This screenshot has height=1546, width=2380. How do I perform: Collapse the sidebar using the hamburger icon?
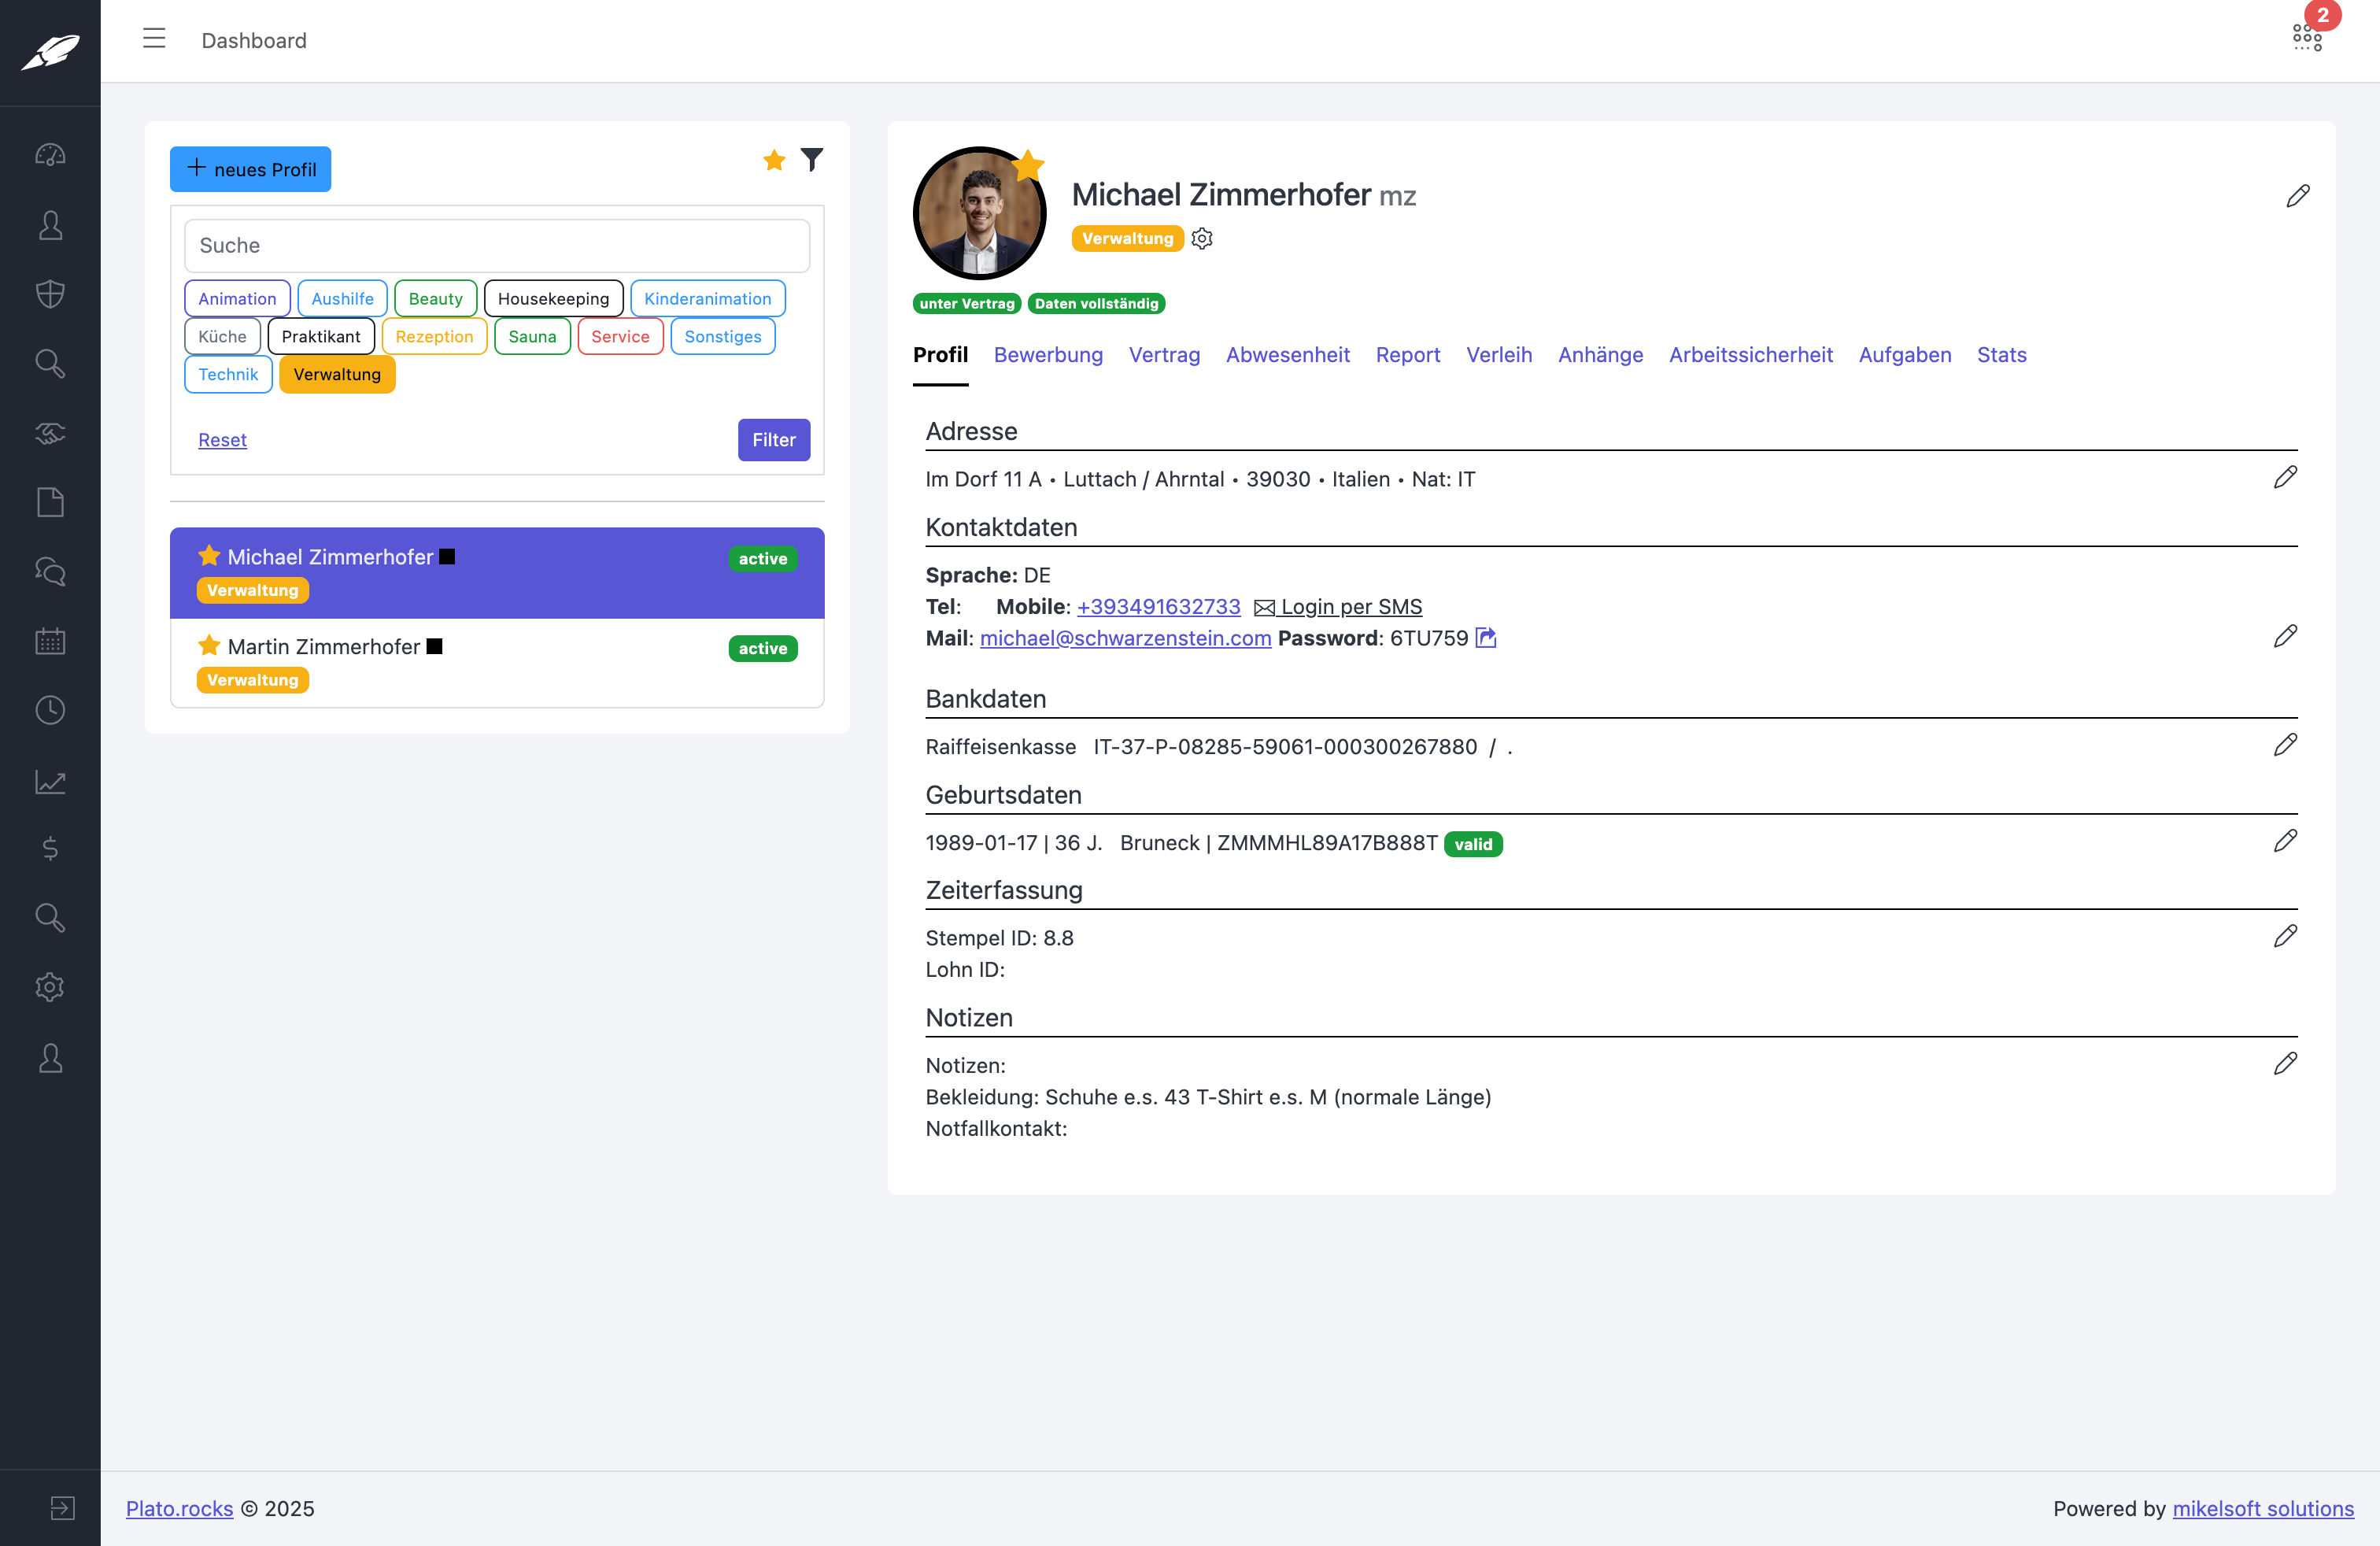coord(154,39)
